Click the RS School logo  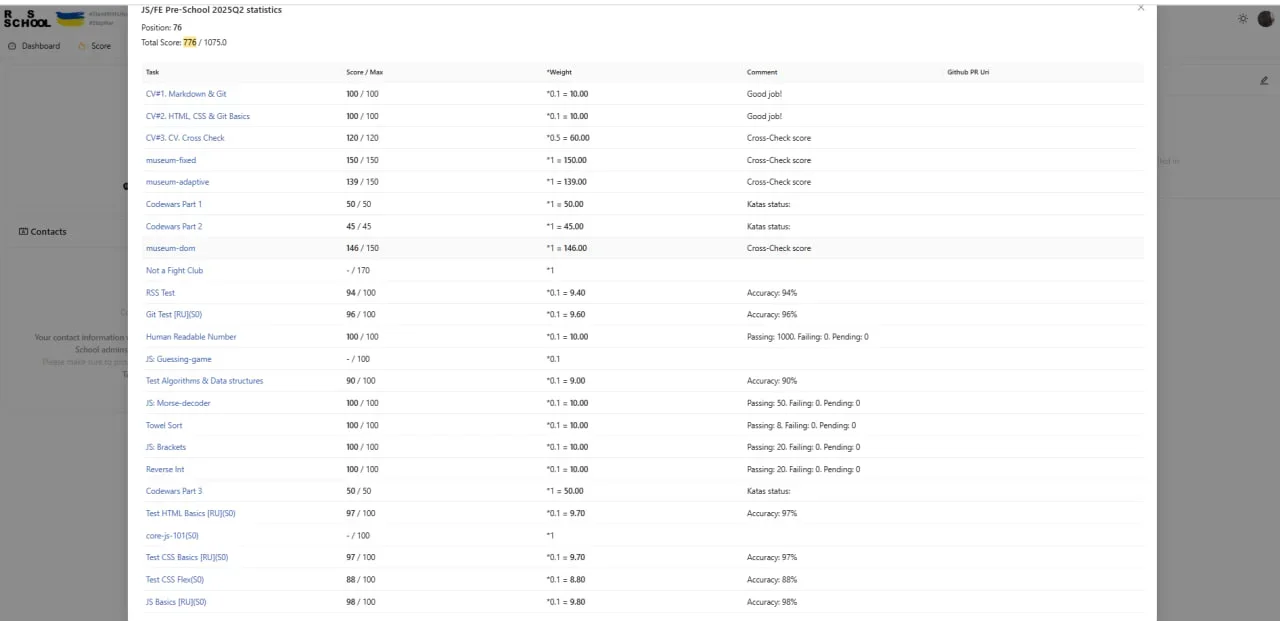point(27,18)
